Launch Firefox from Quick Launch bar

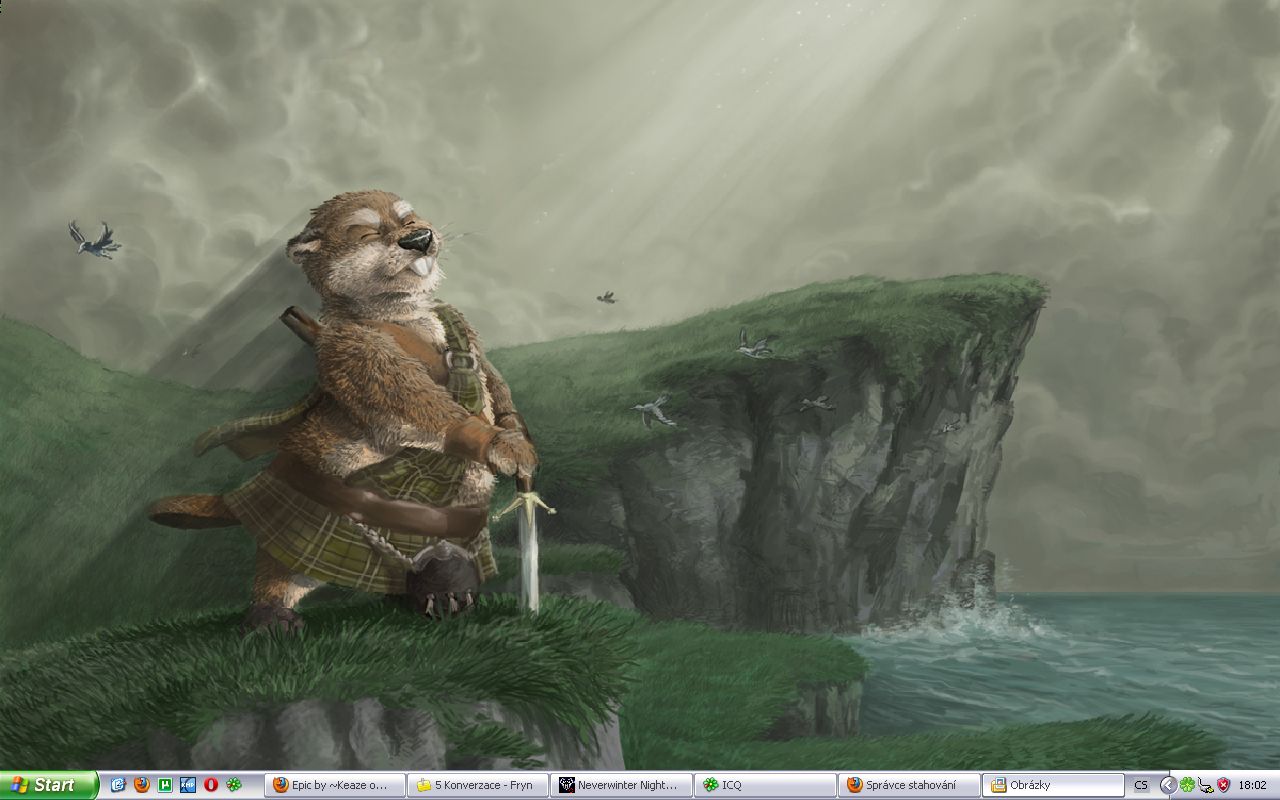pyautogui.click(x=141, y=785)
